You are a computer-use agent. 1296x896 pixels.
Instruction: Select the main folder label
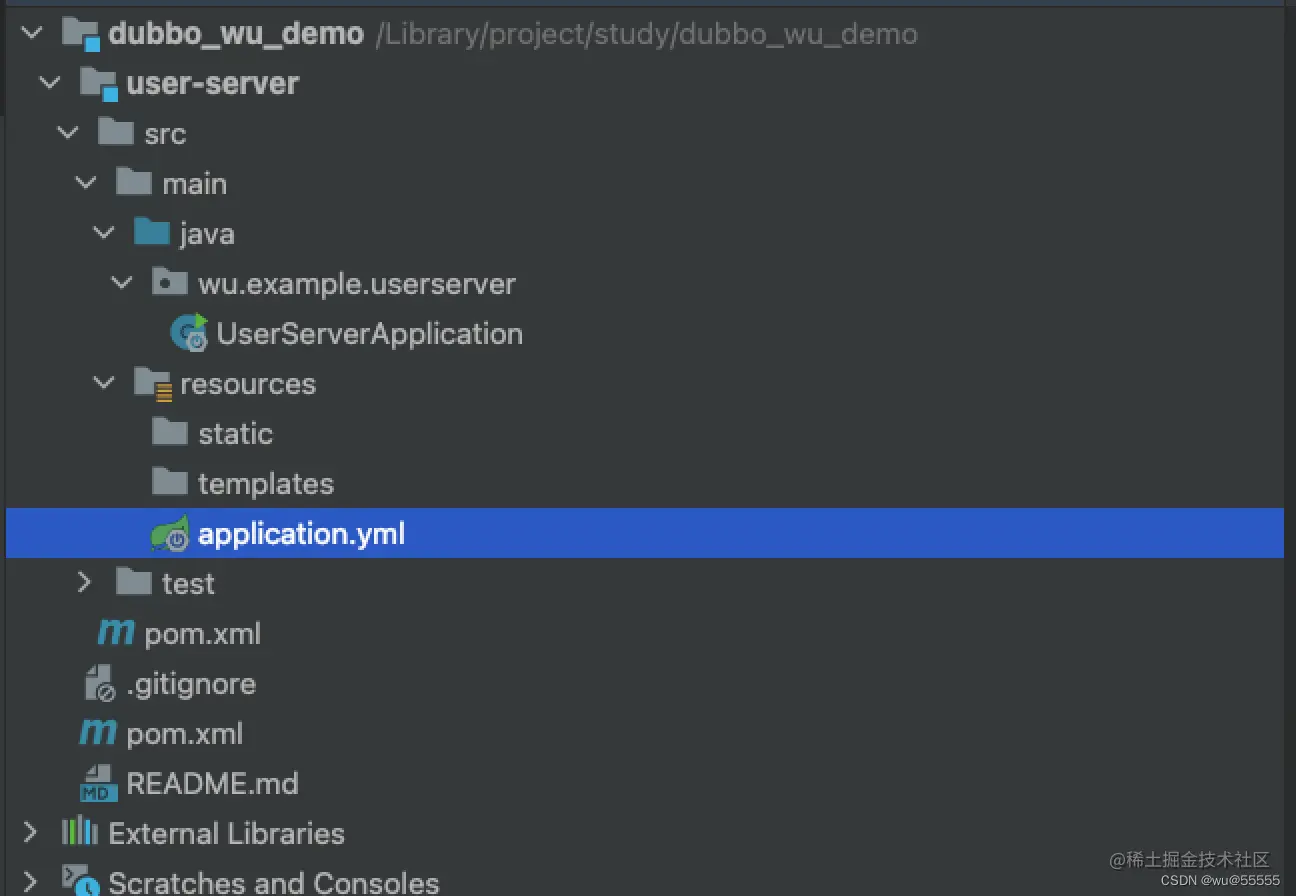(195, 184)
